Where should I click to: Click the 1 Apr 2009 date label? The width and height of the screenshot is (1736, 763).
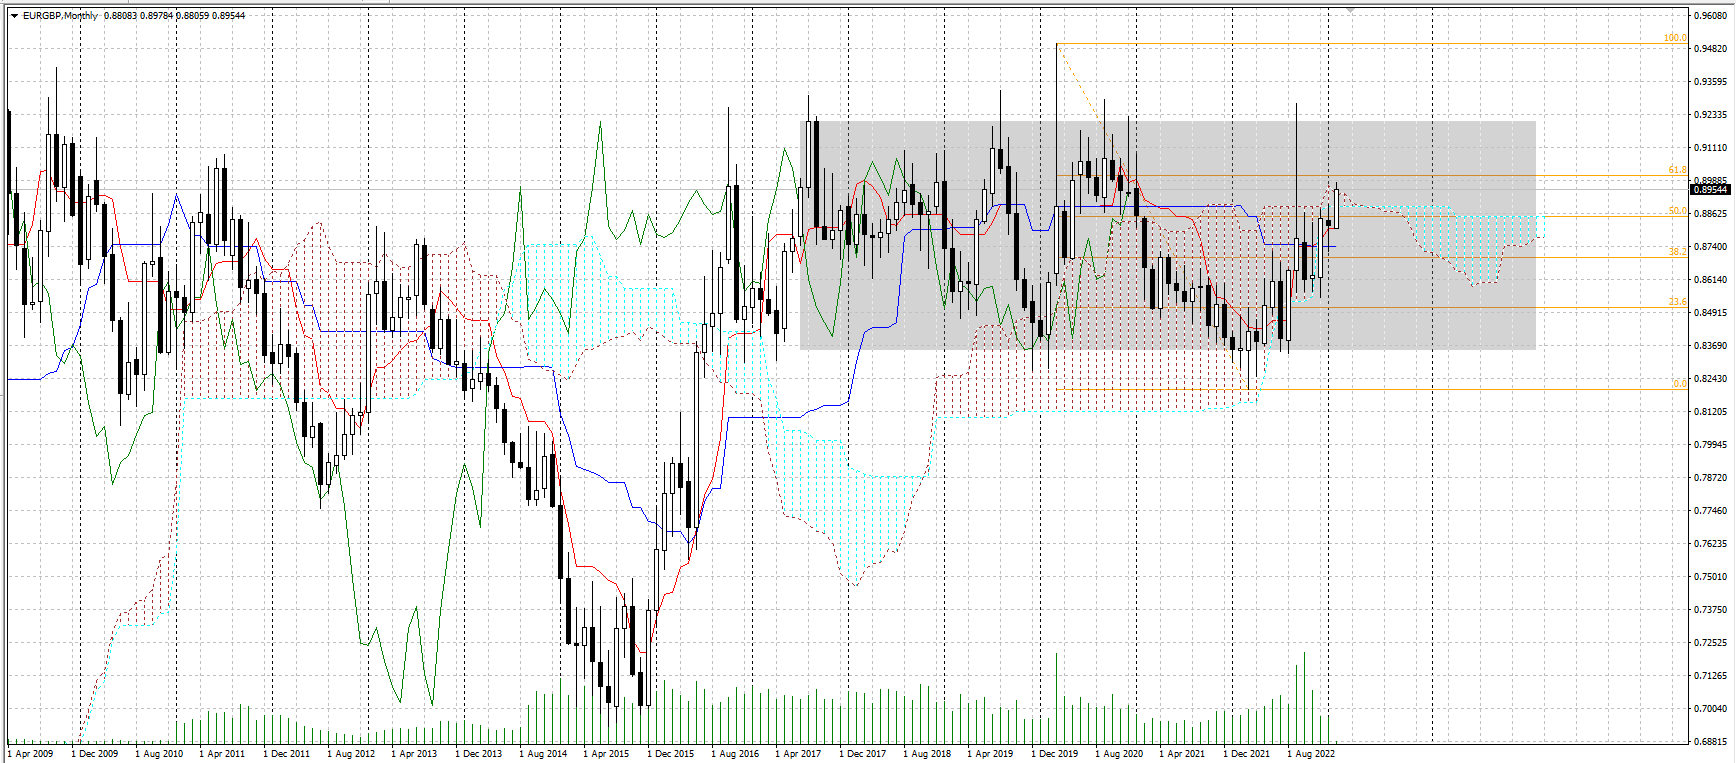click(31, 753)
